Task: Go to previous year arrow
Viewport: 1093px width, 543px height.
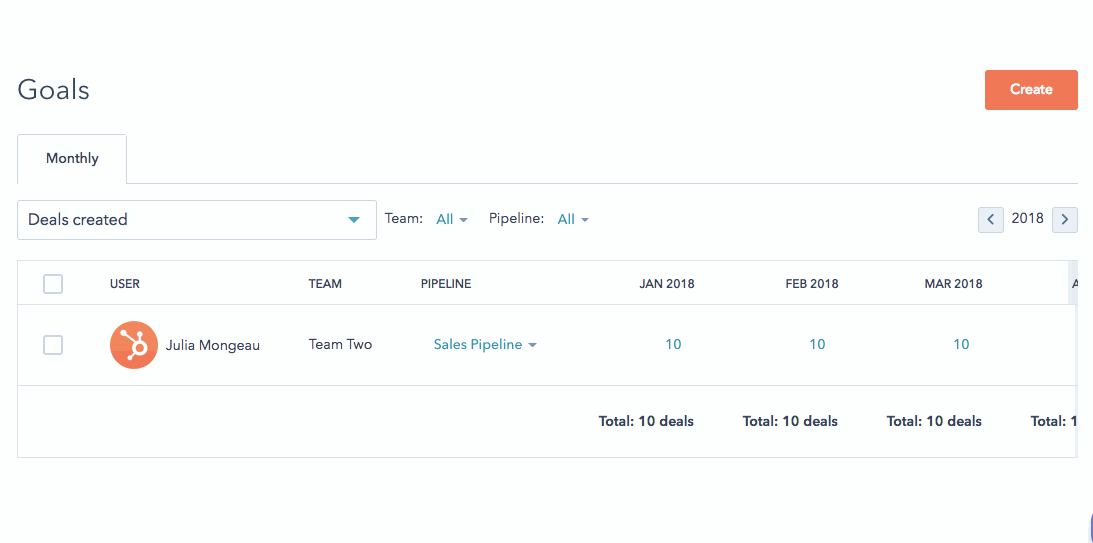Action: (991, 220)
